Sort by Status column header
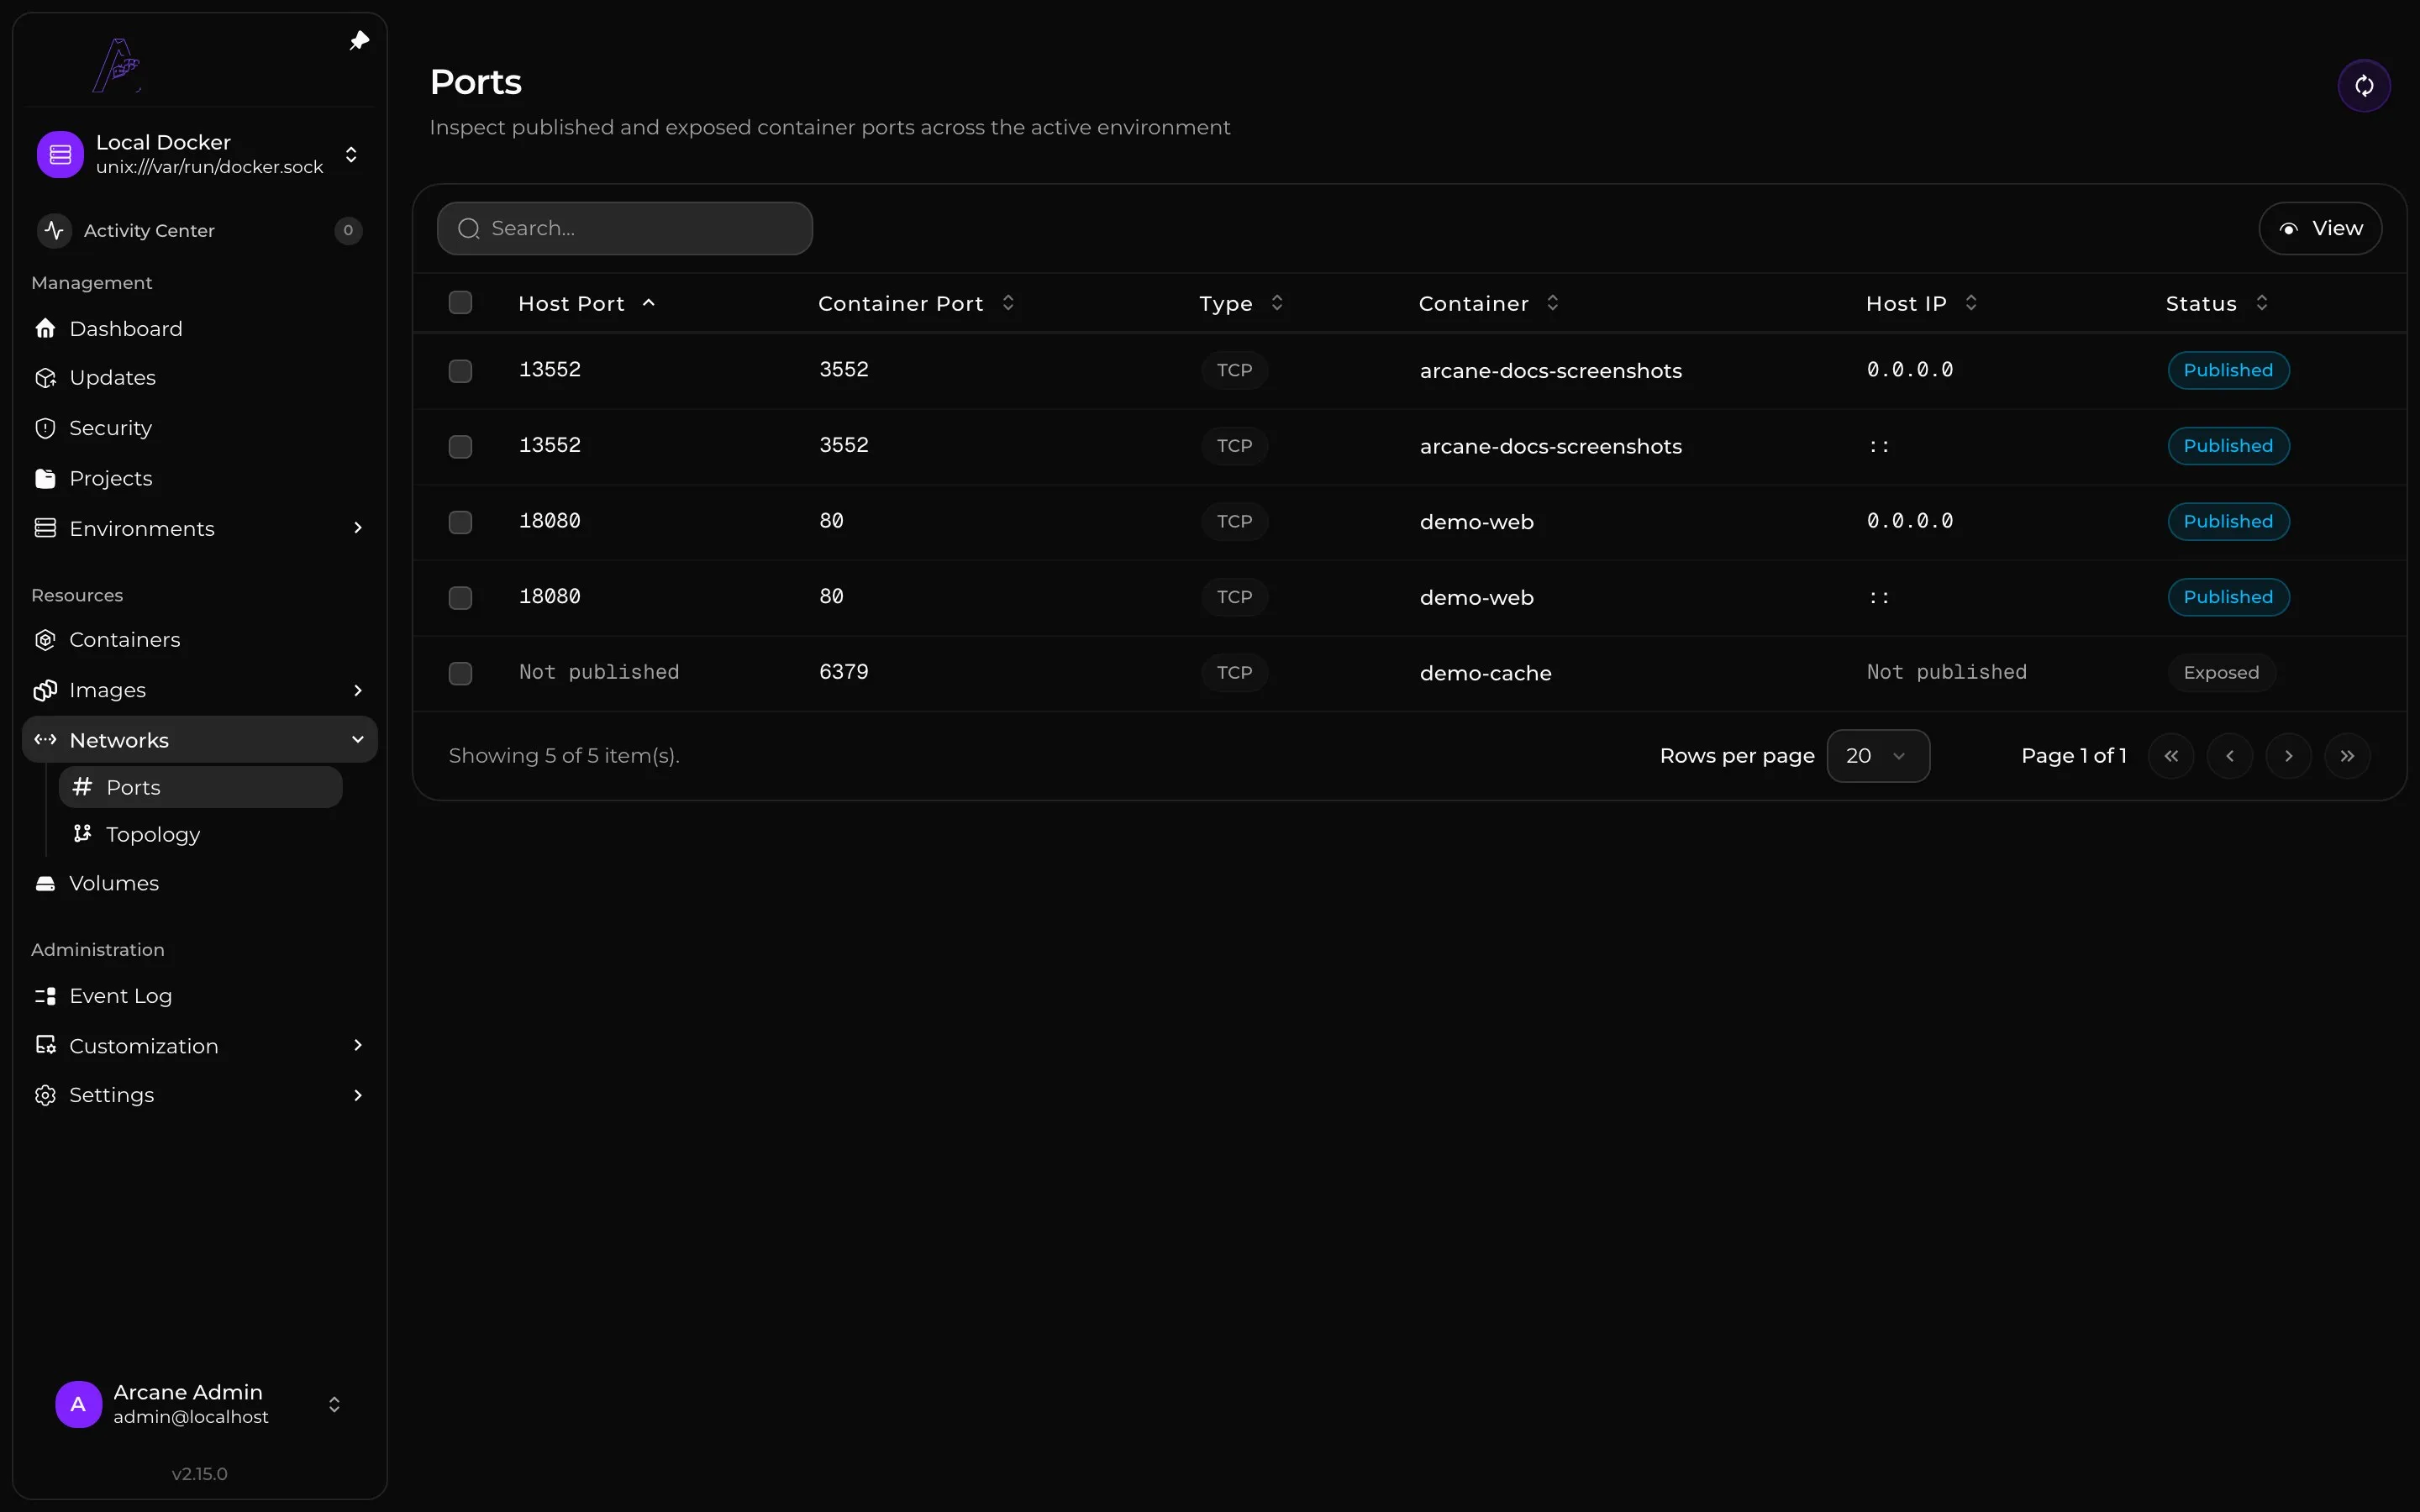Viewport: 2420px width, 1512px height. (x=2216, y=303)
